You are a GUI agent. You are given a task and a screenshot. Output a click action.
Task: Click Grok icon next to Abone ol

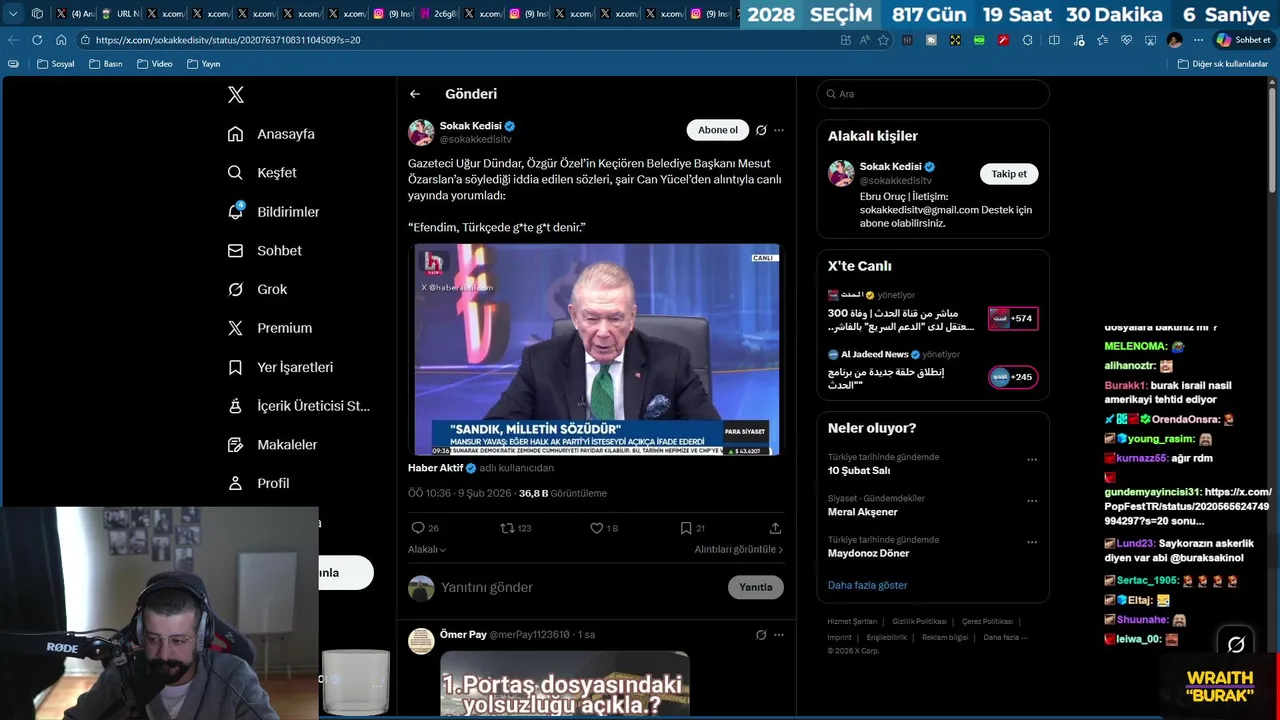(x=761, y=130)
